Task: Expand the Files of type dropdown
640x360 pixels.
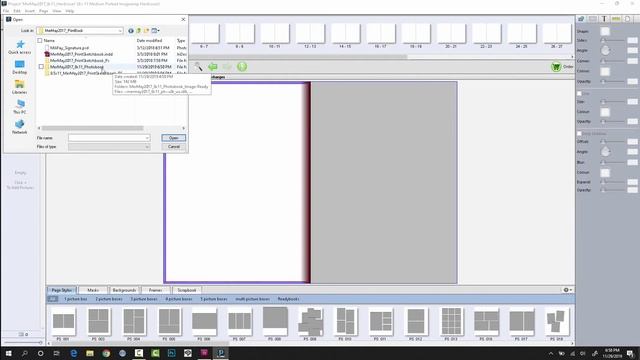Action: pos(147,147)
